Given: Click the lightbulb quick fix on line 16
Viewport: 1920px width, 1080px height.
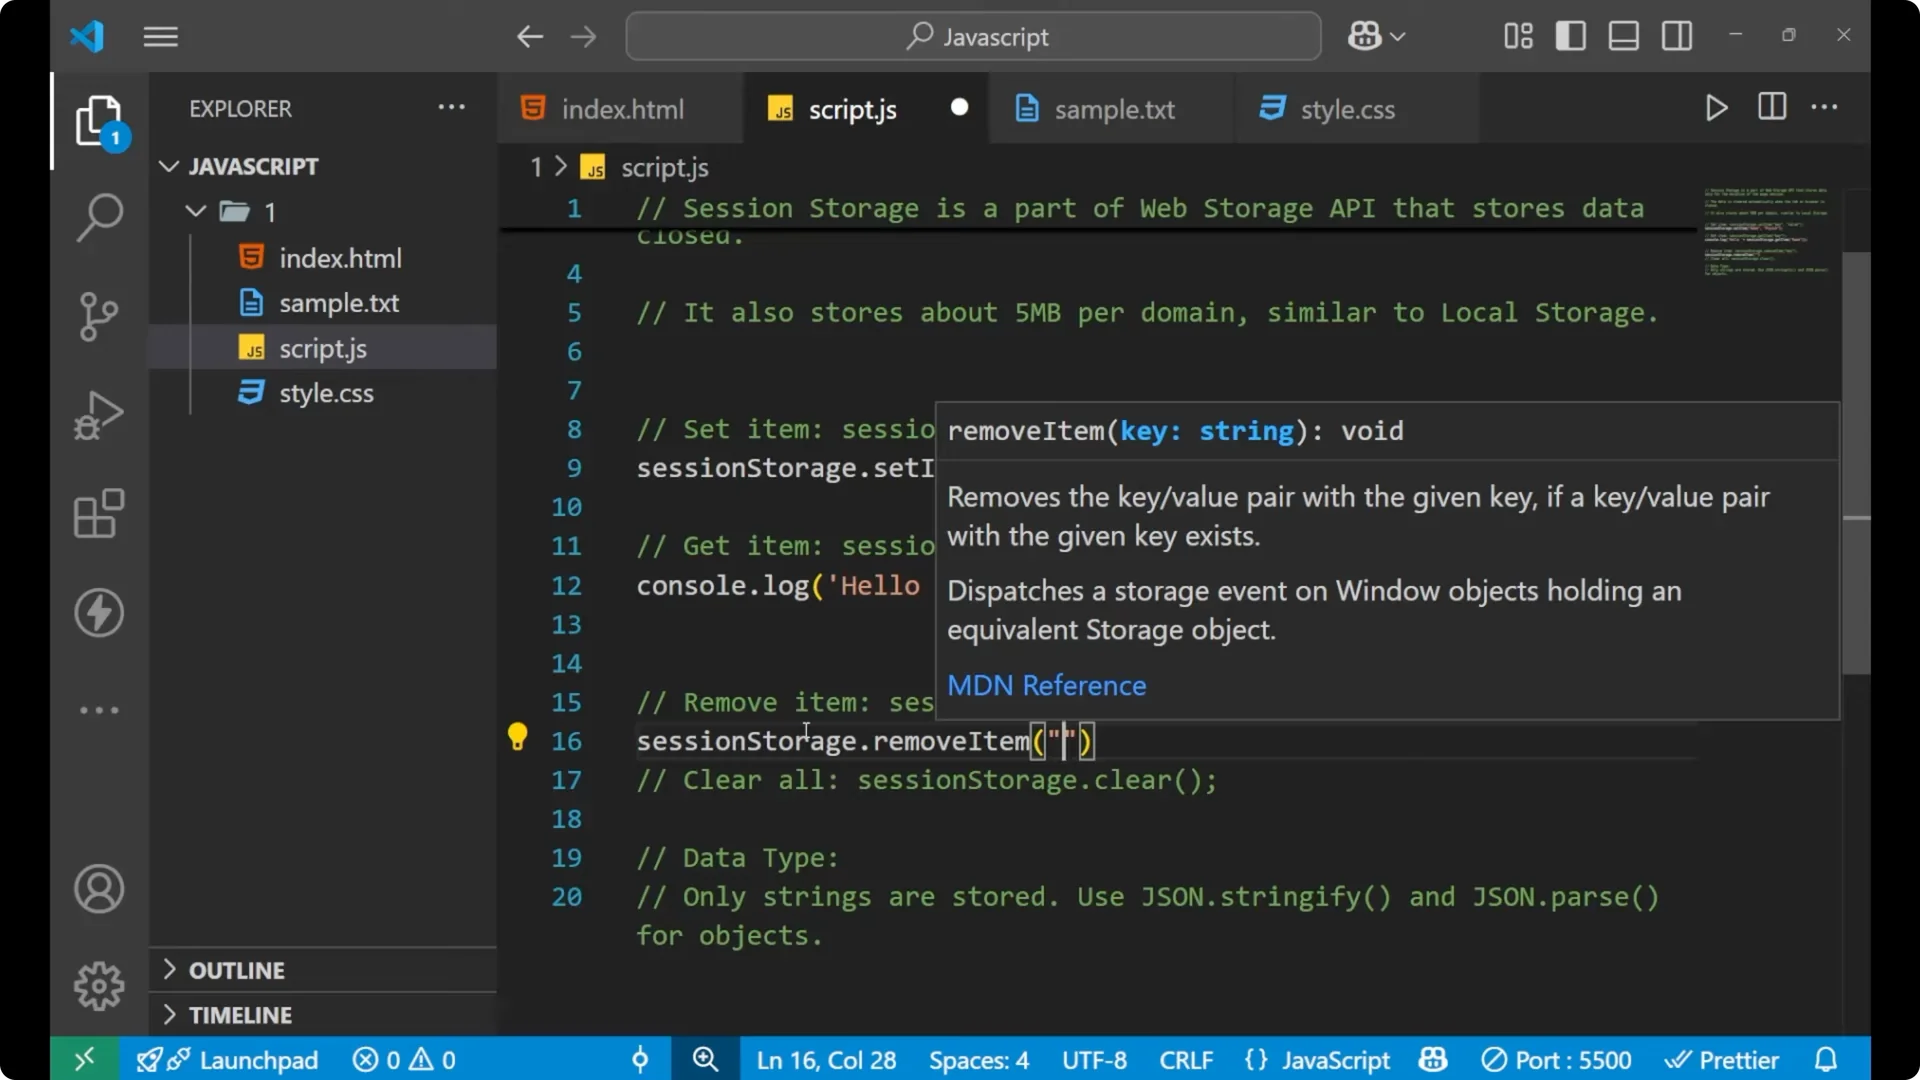Looking at the screenshot, I should [517, 736].
